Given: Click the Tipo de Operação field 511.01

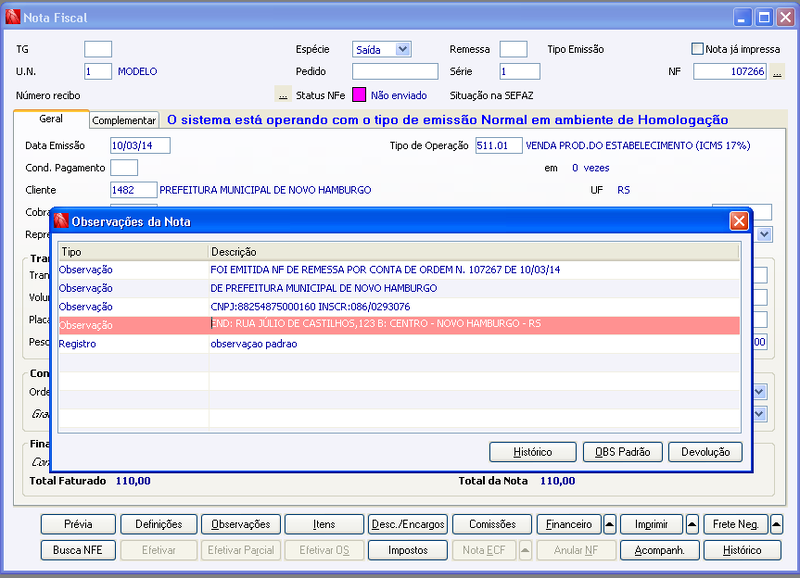Looking at the screenshot, I should (x=499, y=145).
